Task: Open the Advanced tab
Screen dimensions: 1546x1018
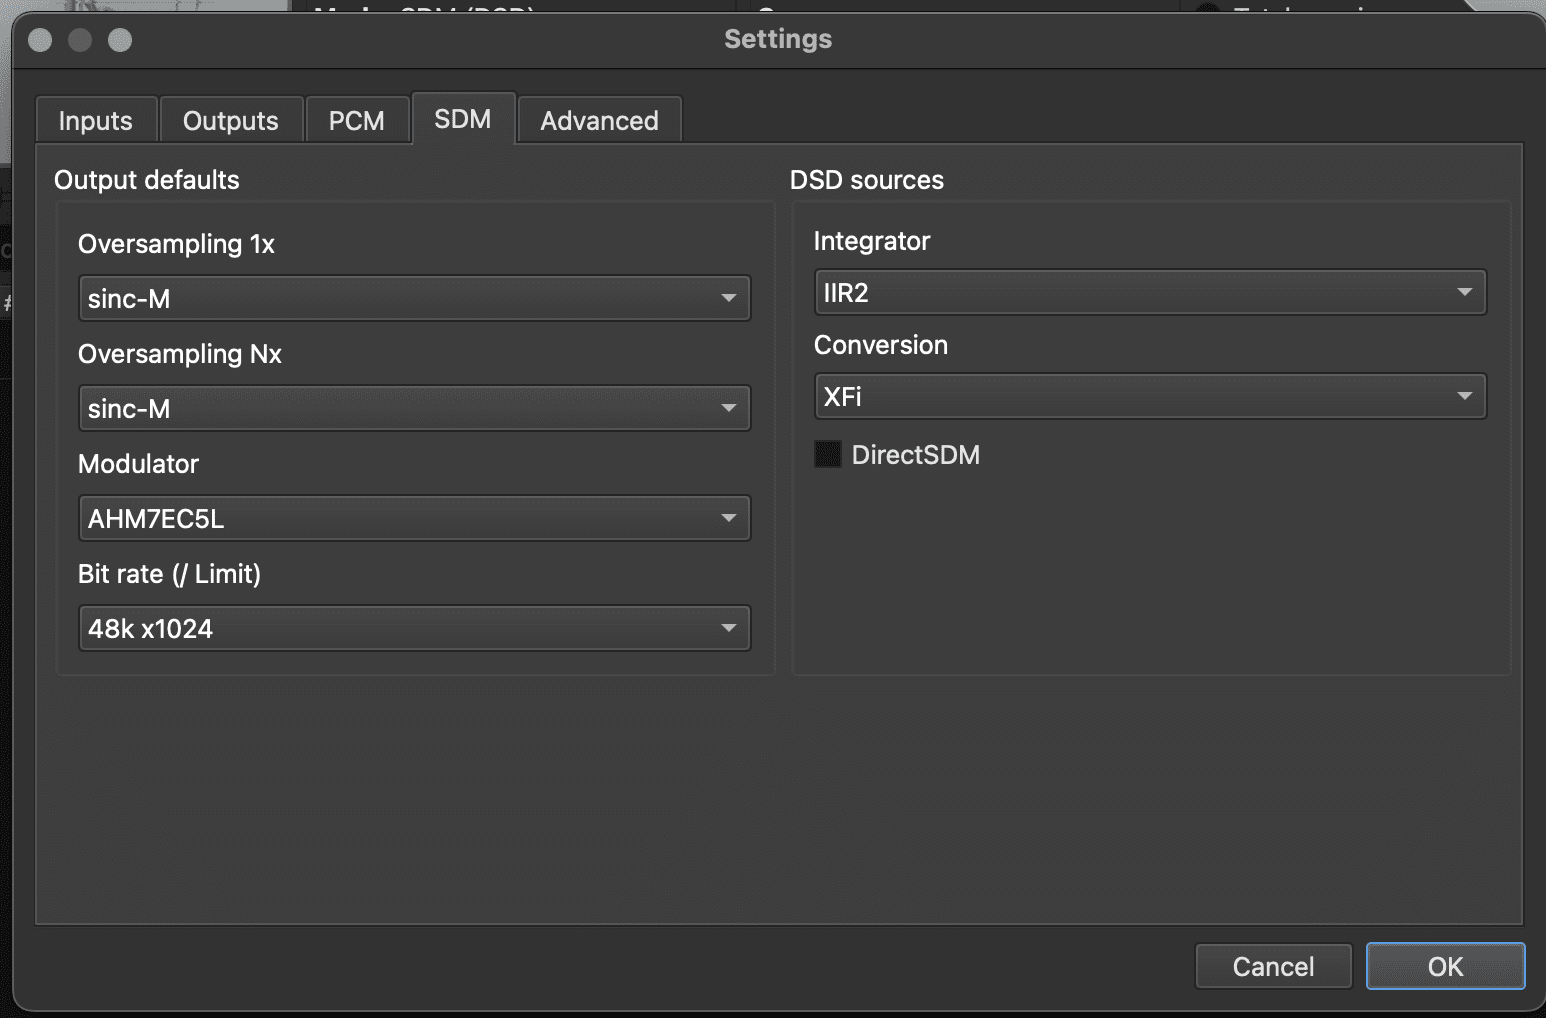Action: click(x=599, y=121)
